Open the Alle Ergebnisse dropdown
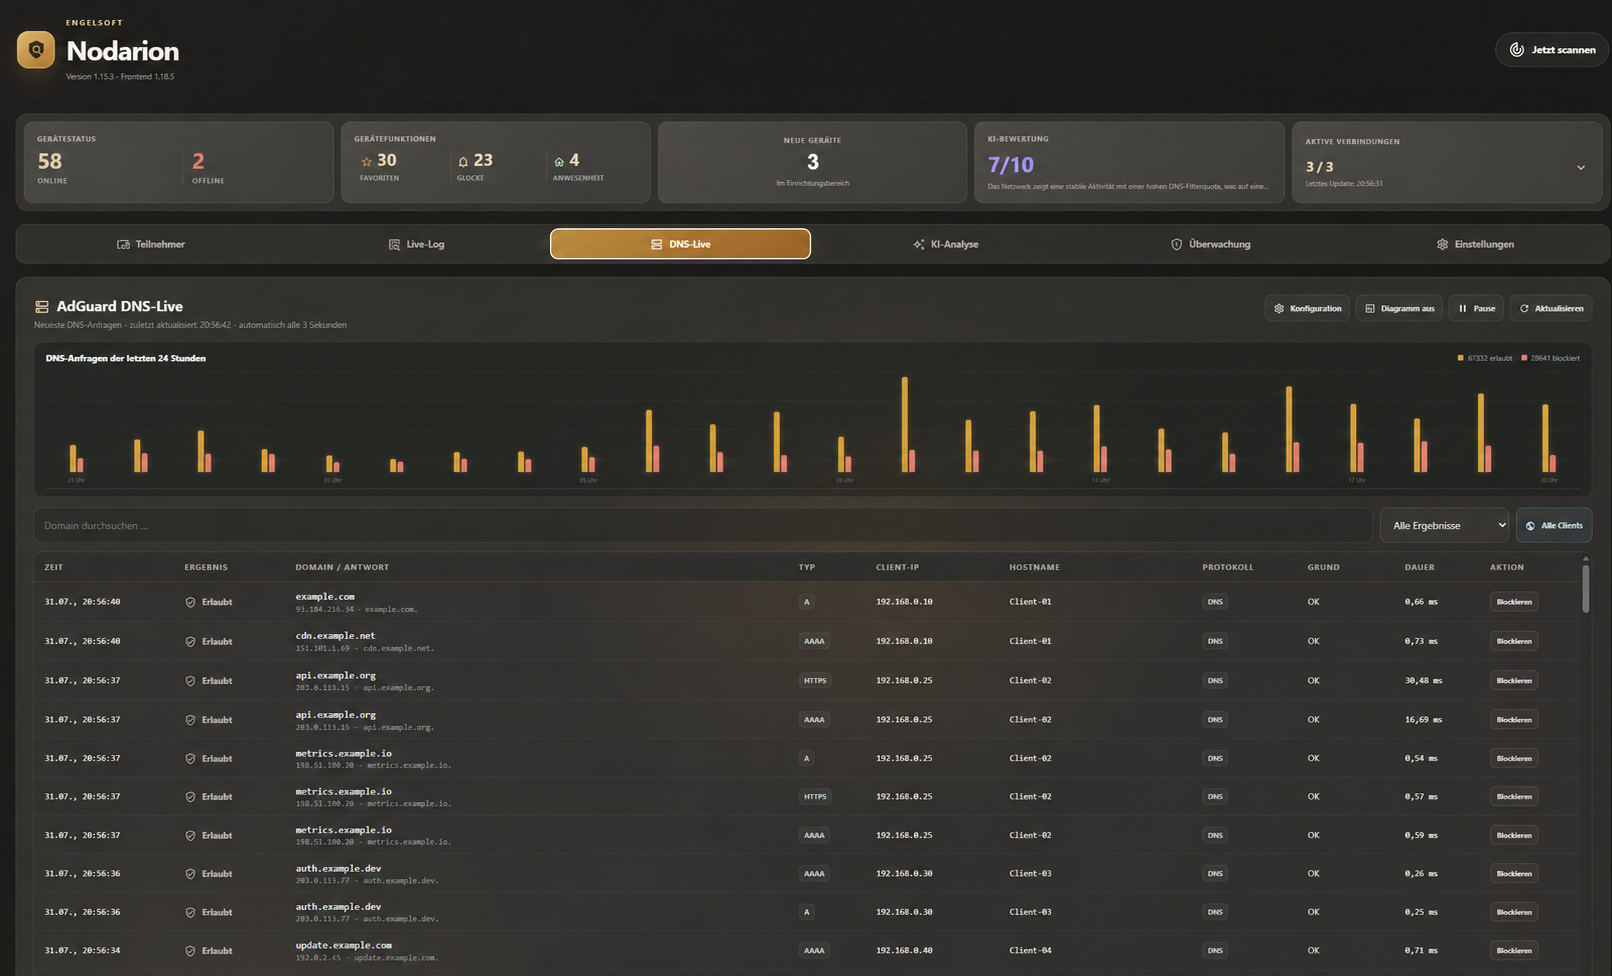Screen dimensions: 1612x976 (x=1444, y=525)
